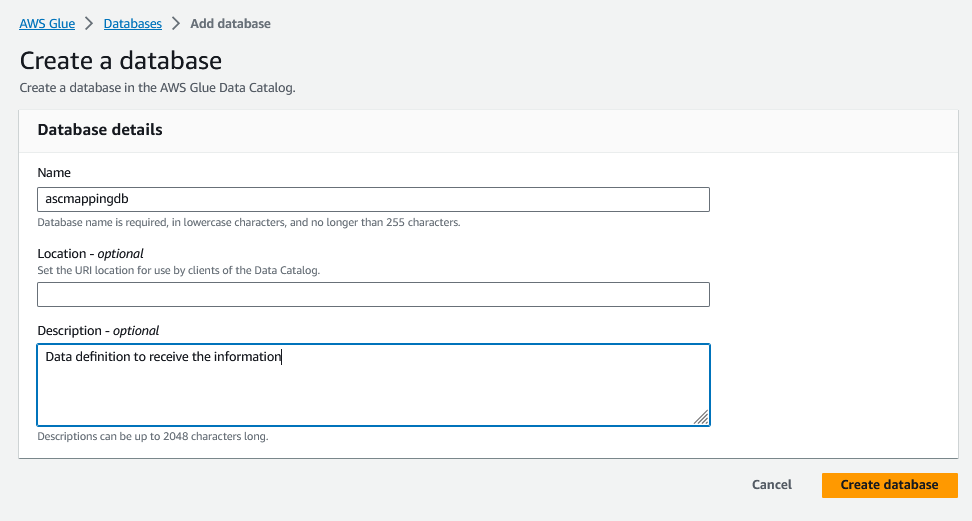The image size is (972, 521).
Task: Click the chevron after Databases breadcrumb
Action: pyautogui.click(x=175, y=23)
